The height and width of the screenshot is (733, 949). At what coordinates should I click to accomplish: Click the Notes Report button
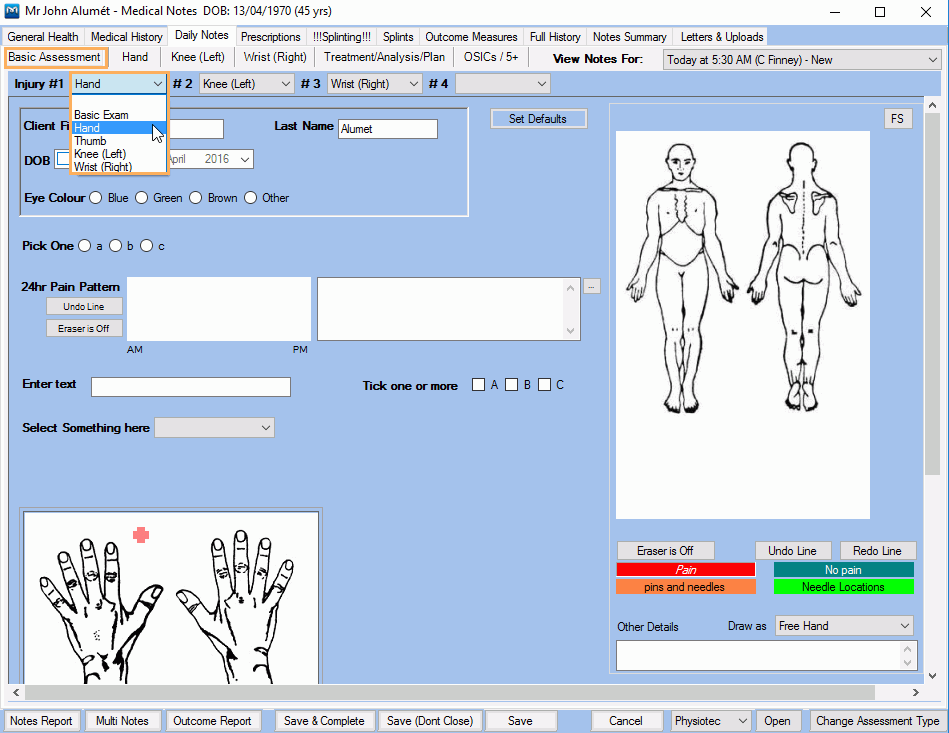pos(41,721)
